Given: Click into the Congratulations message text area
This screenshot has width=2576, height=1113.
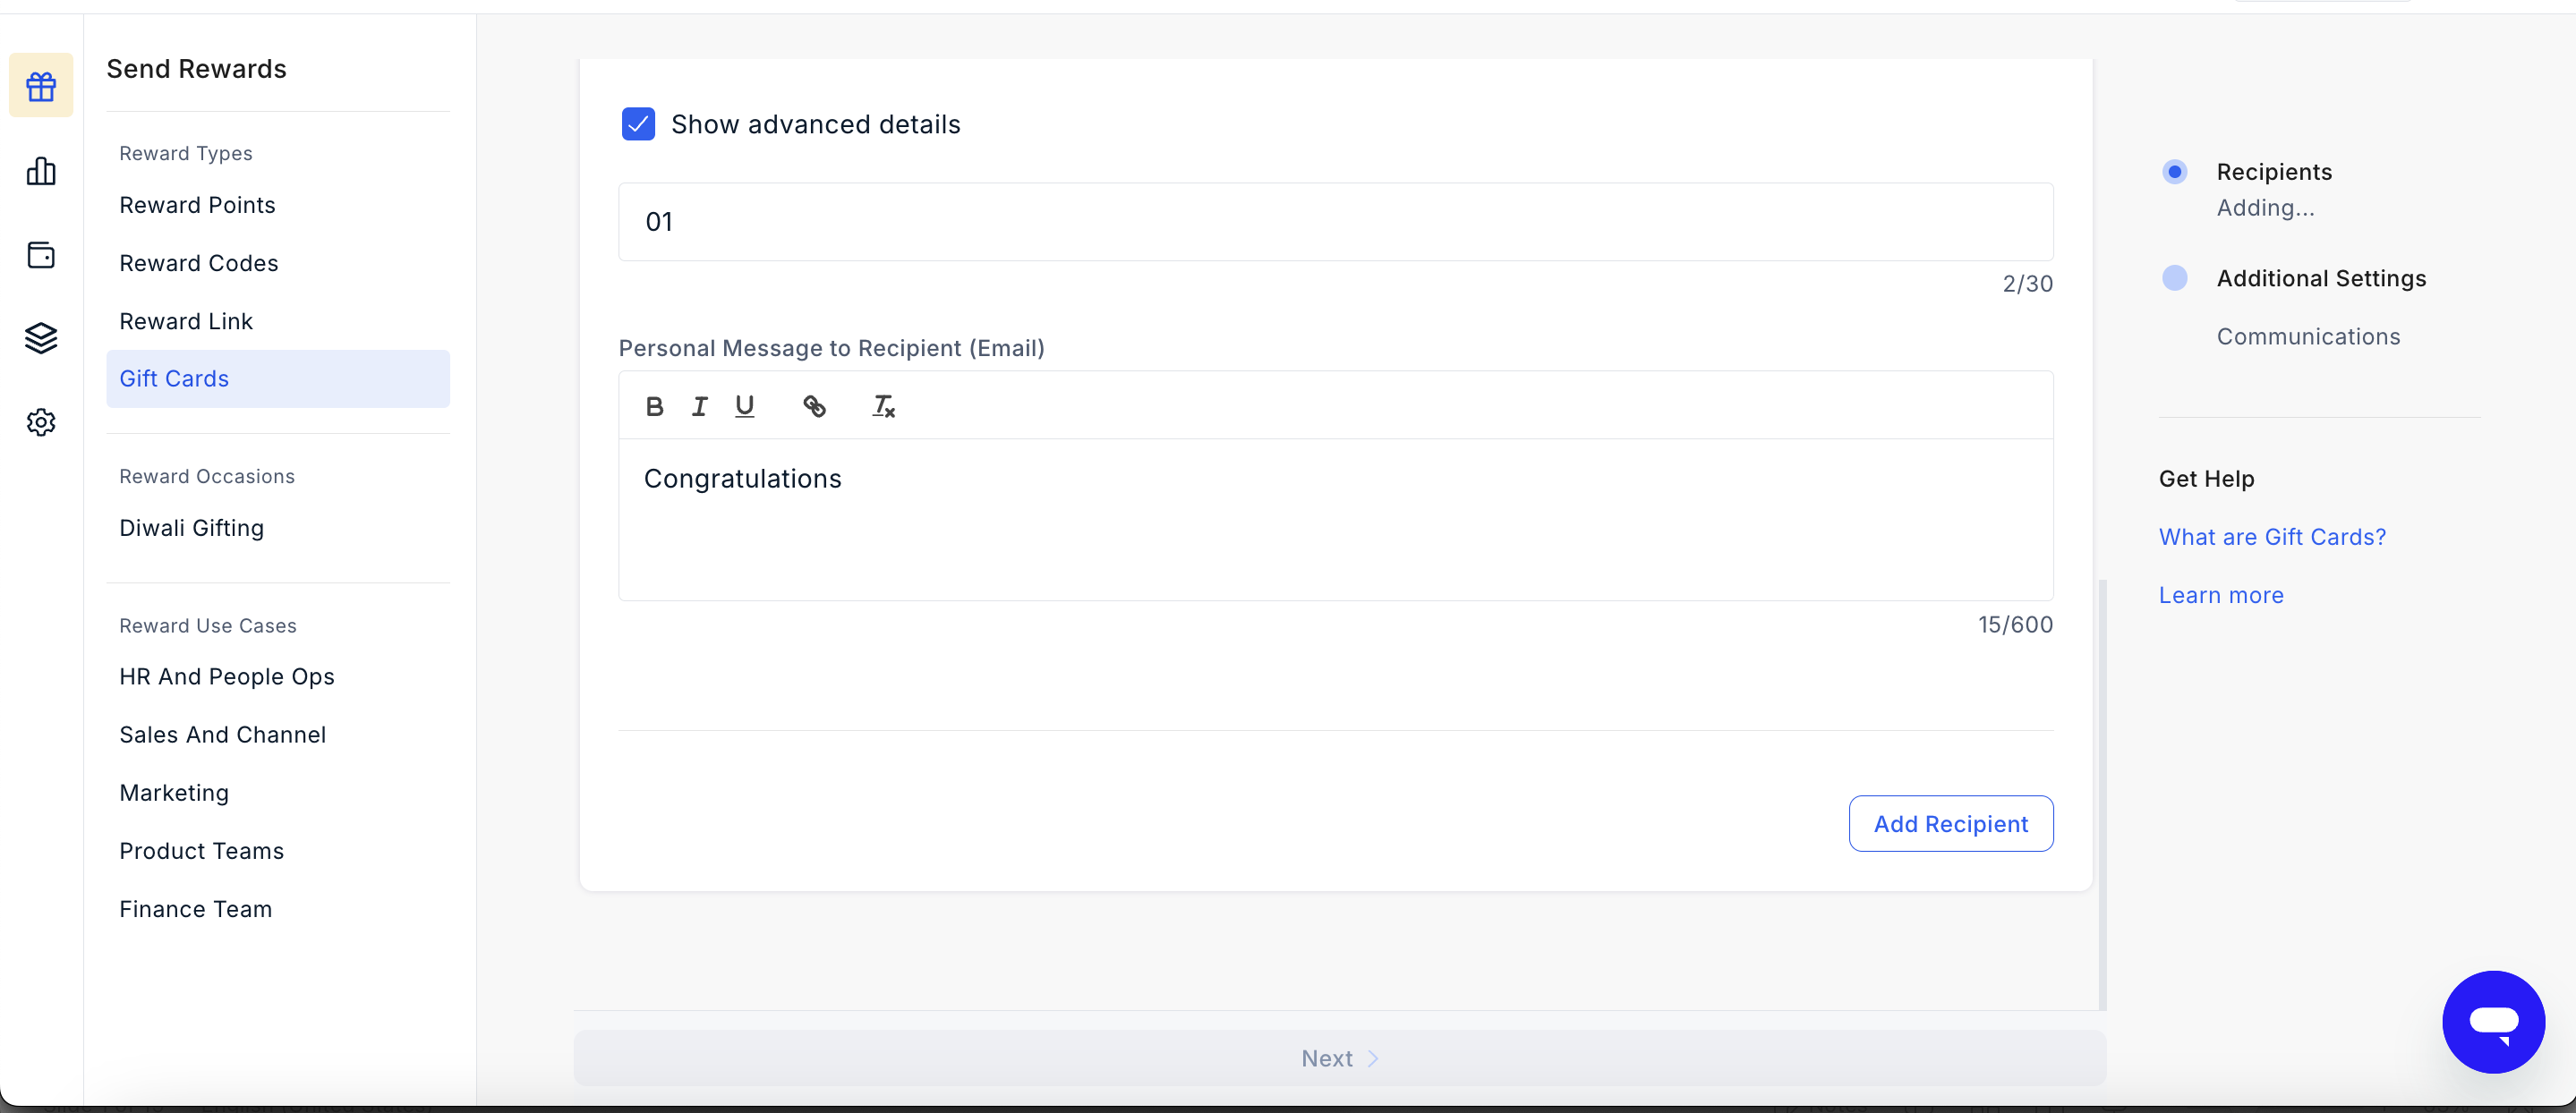Looking at the screenshot, I should pos(1335,520).
